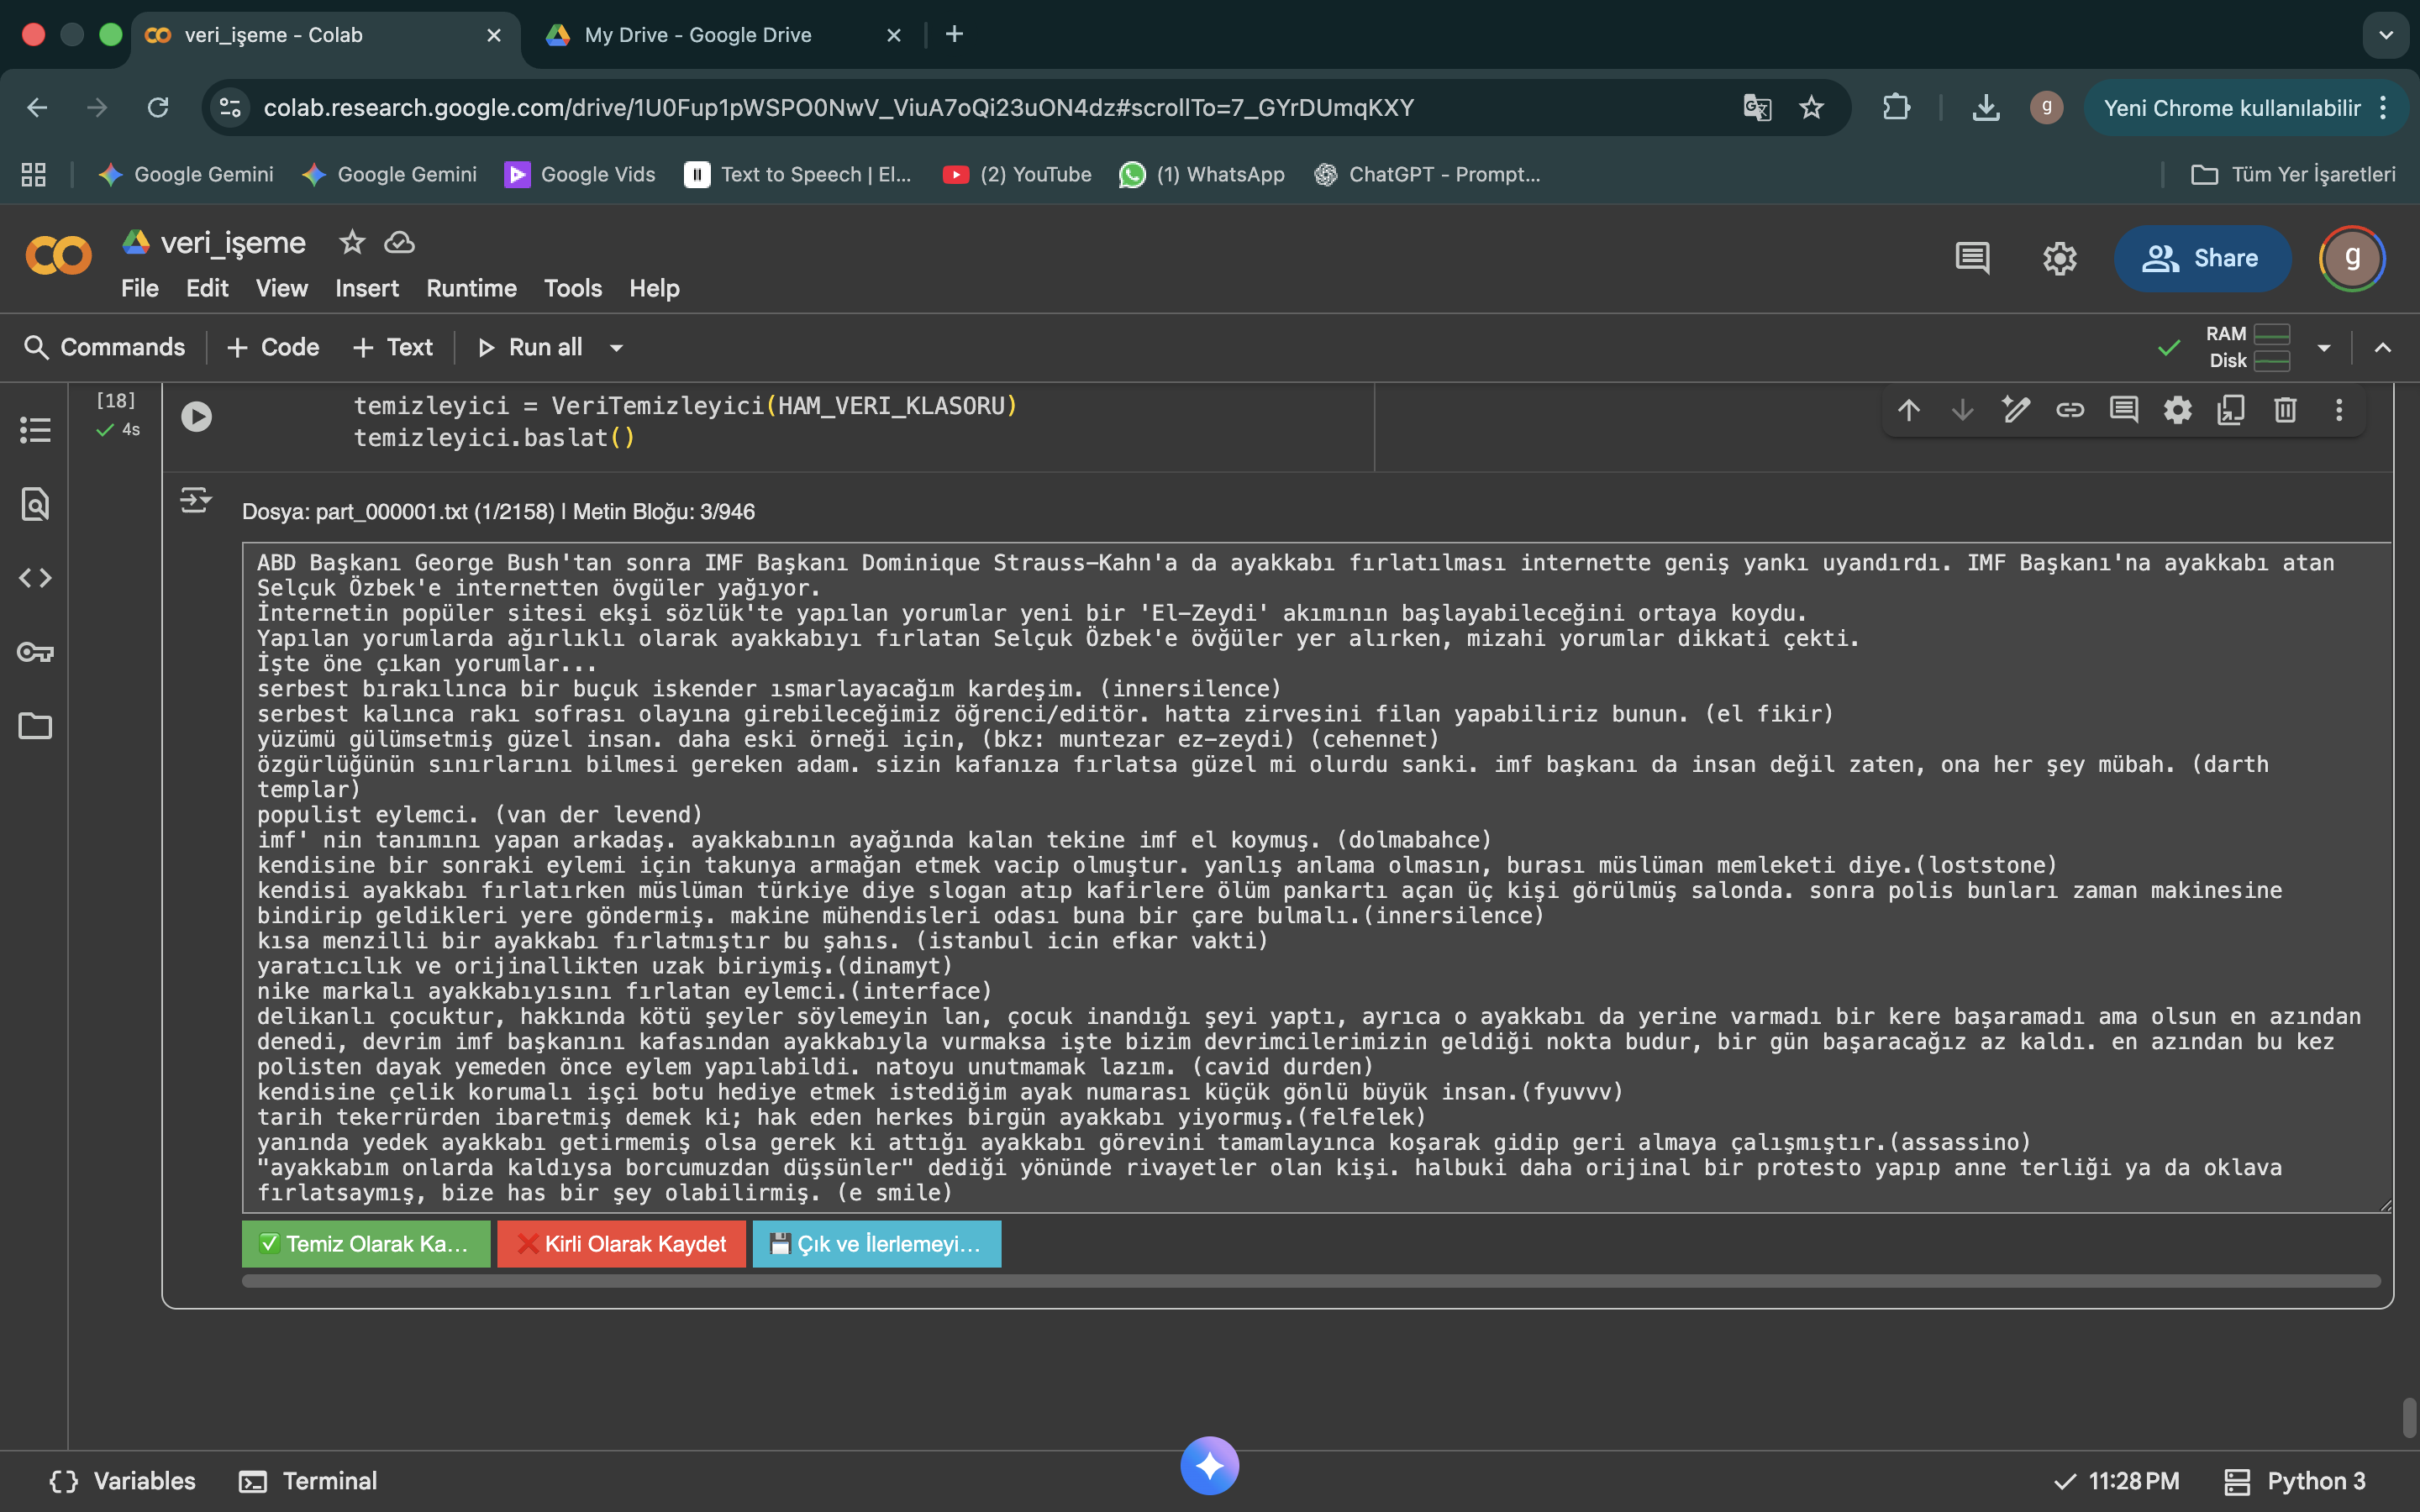Viewport: 2420px width, 1512px height.
Task: Click the Gemini sparkle floating button
Action: tap(1209, 1465)
